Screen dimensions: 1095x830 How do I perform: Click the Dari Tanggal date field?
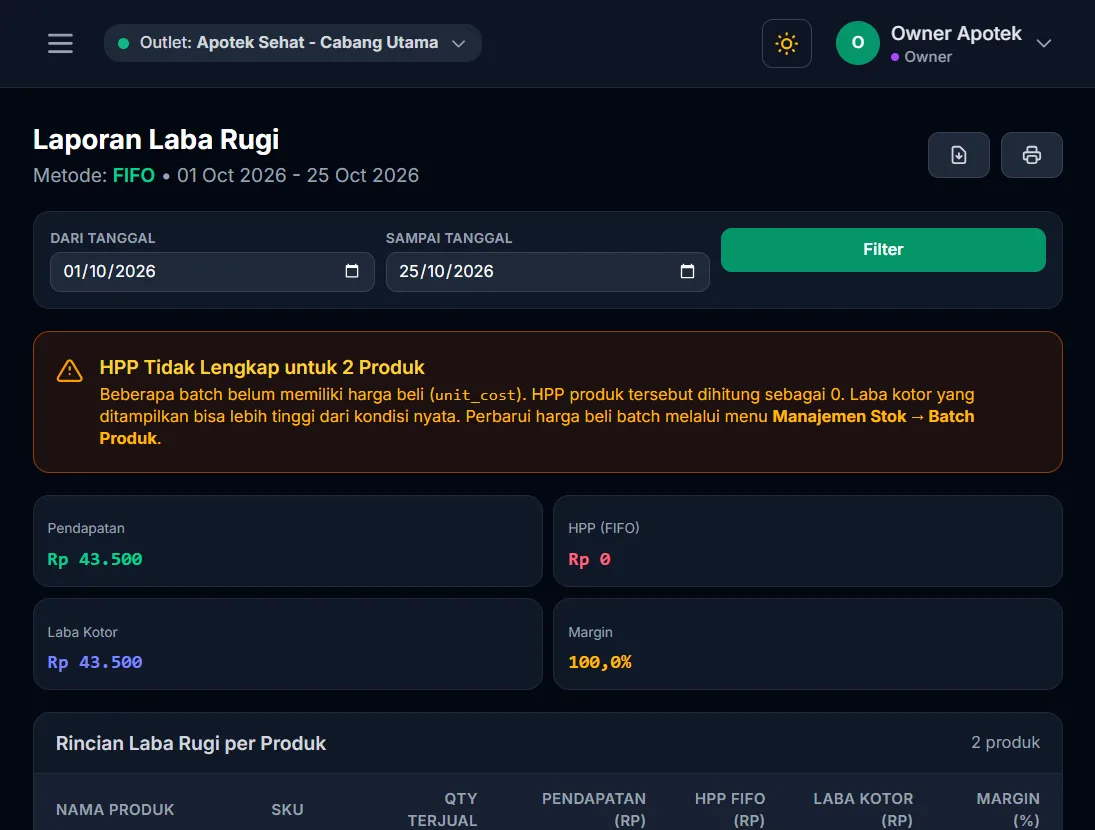click(212, 272)
